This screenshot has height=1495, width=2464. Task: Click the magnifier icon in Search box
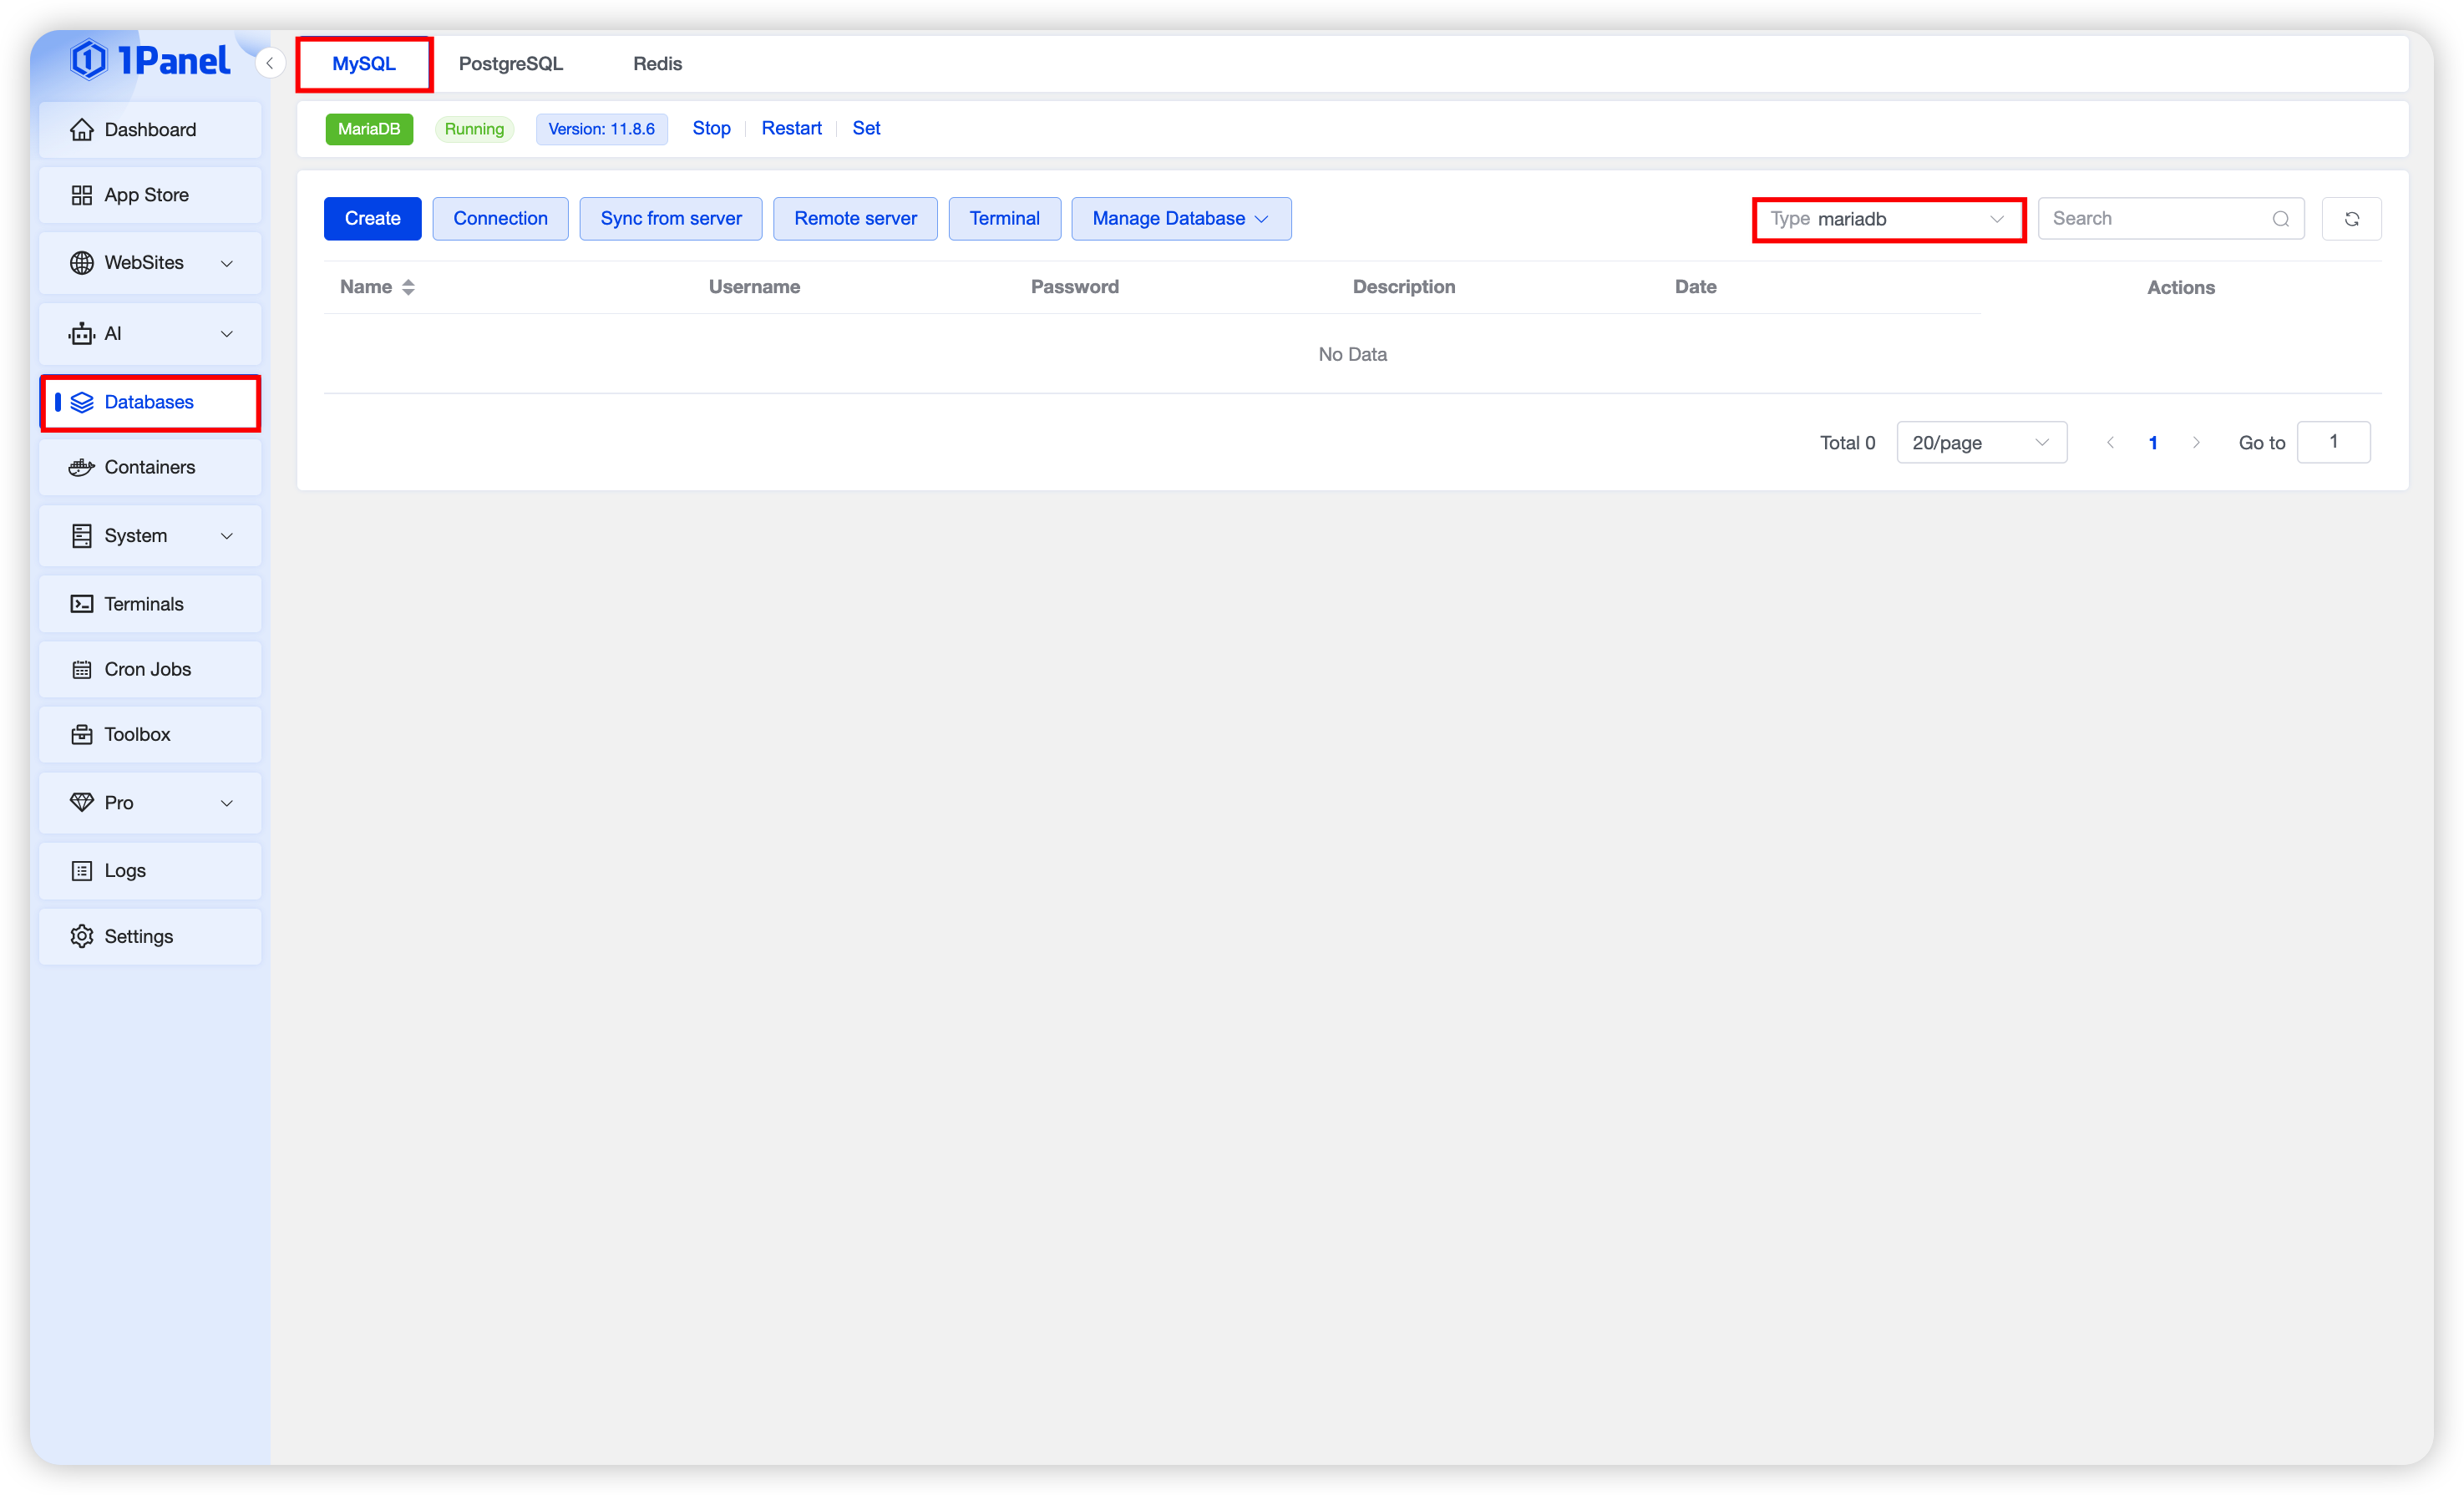[2280, 219]
